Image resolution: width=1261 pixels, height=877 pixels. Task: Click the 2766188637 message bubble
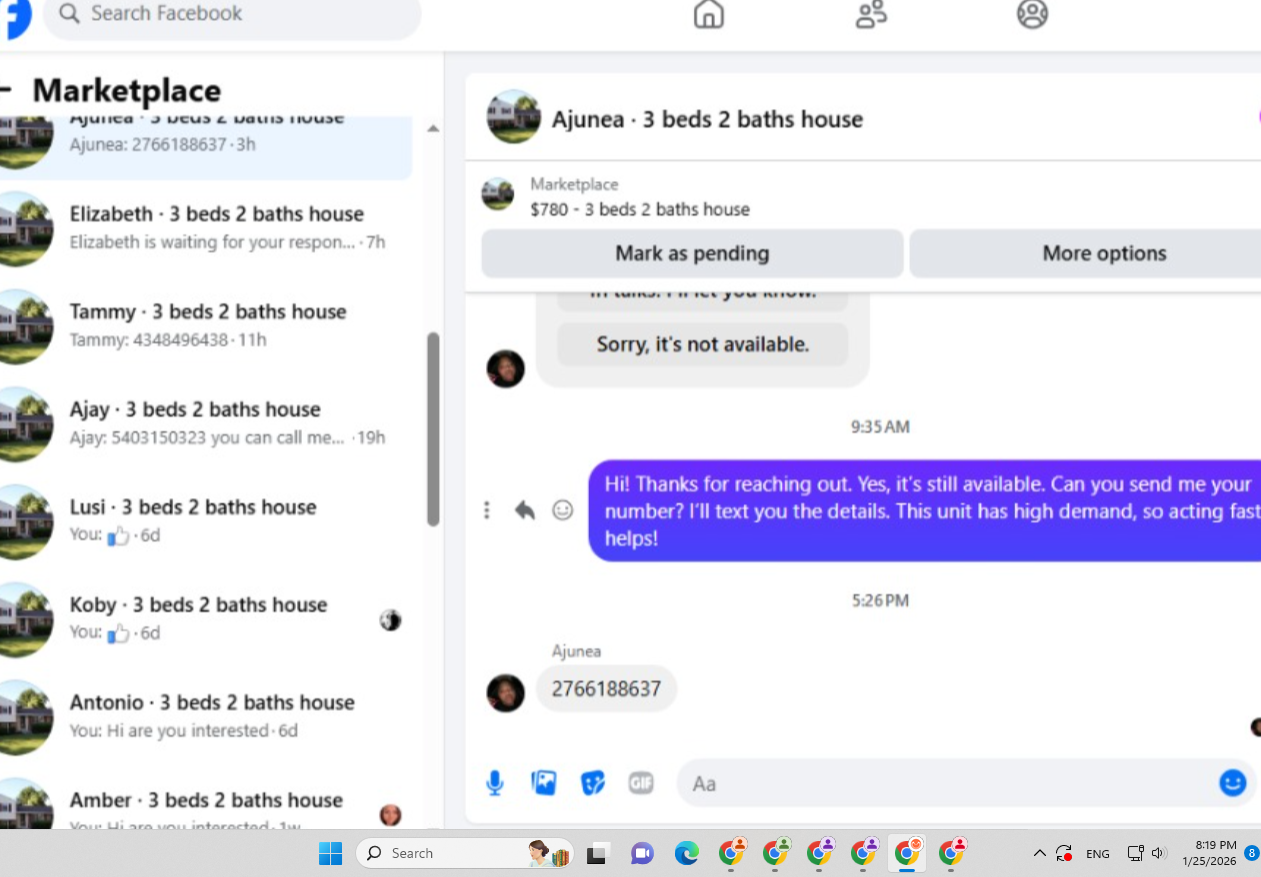[x=606, y=689]
